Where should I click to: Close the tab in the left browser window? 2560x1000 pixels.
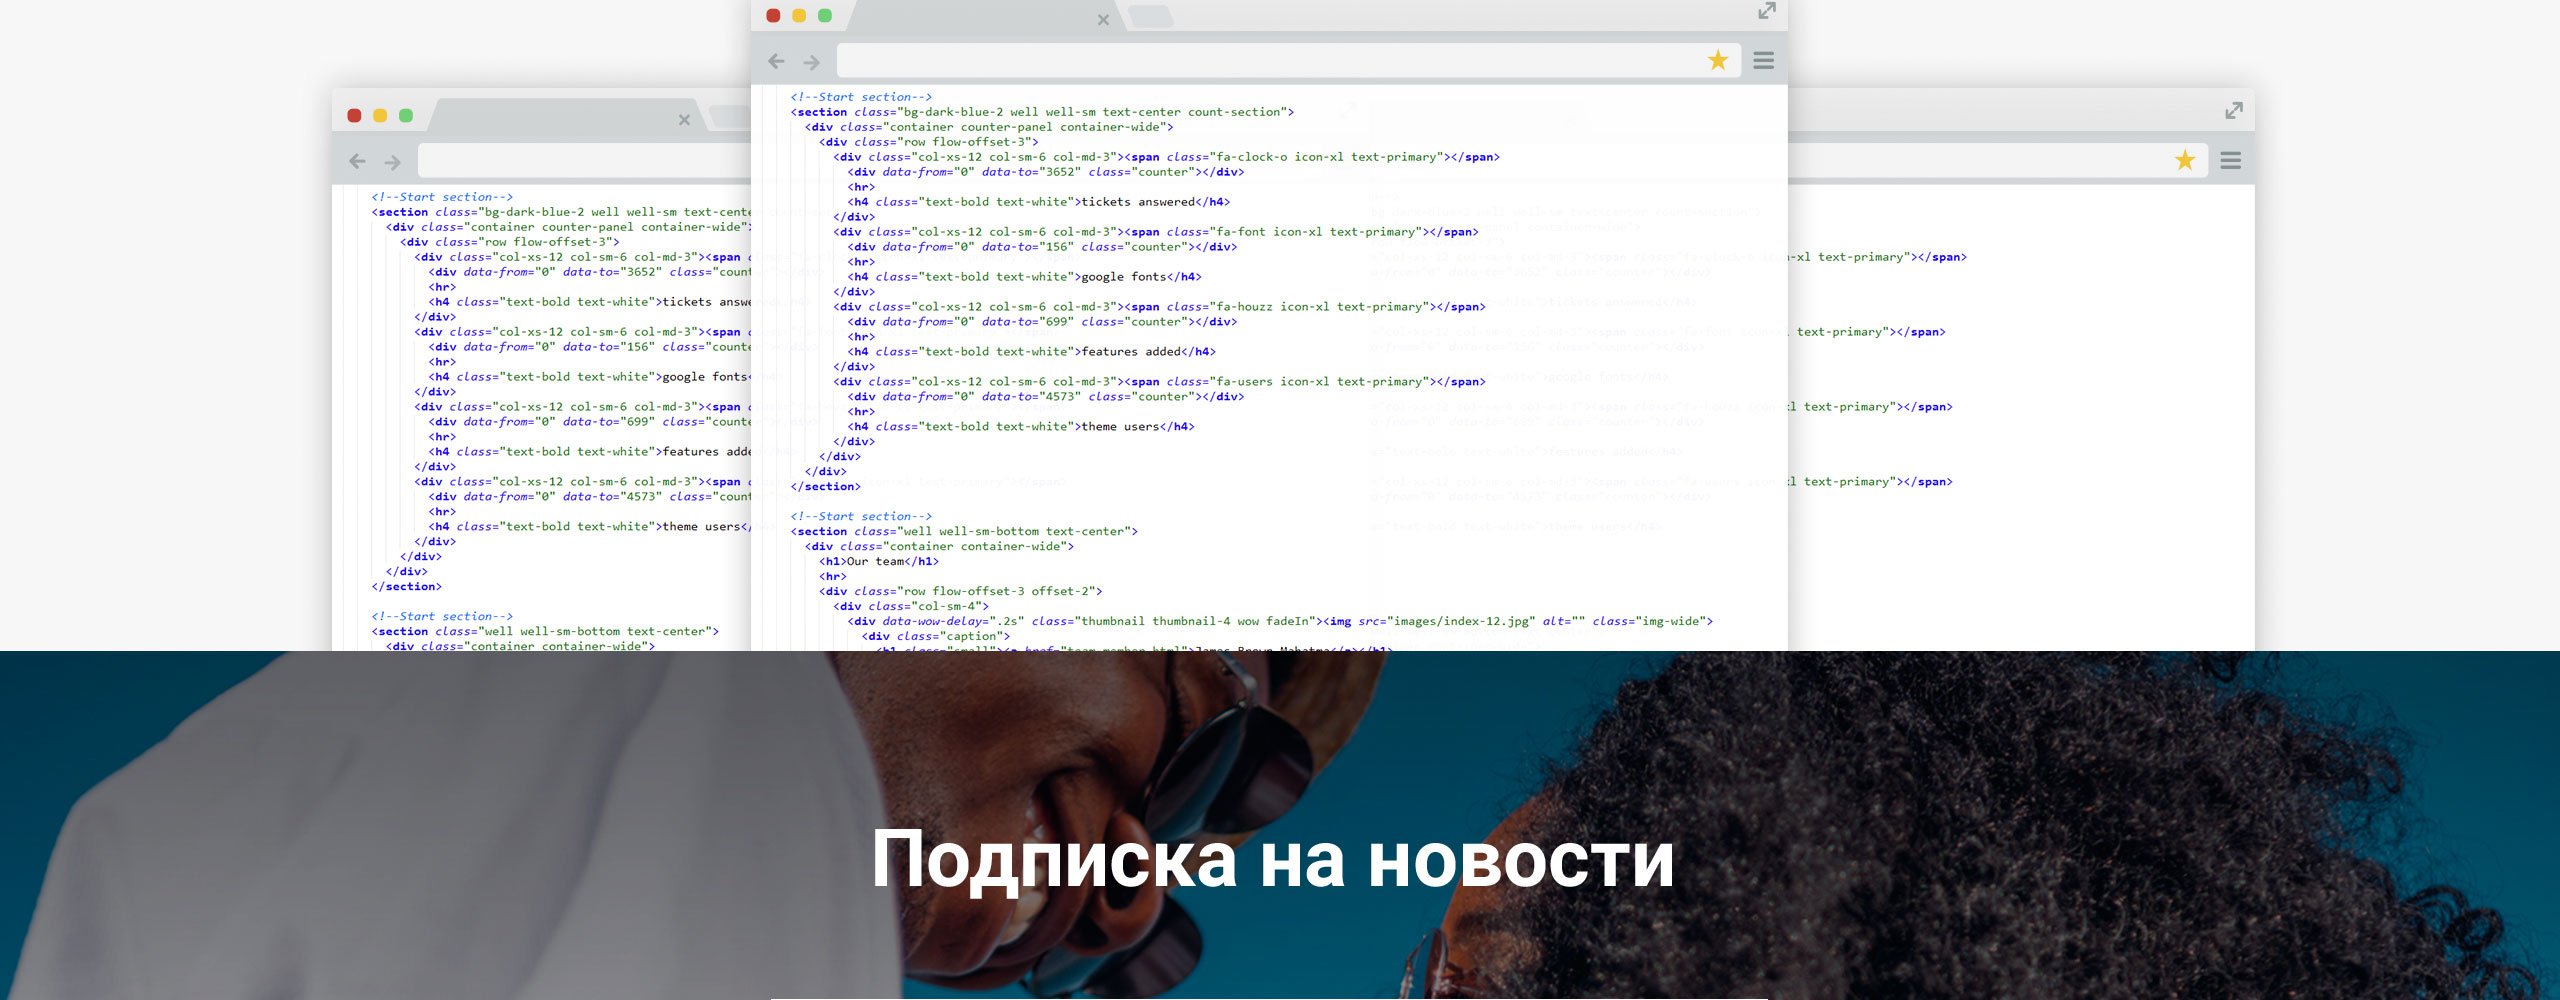pyautogui.click(x=684, y=120)
